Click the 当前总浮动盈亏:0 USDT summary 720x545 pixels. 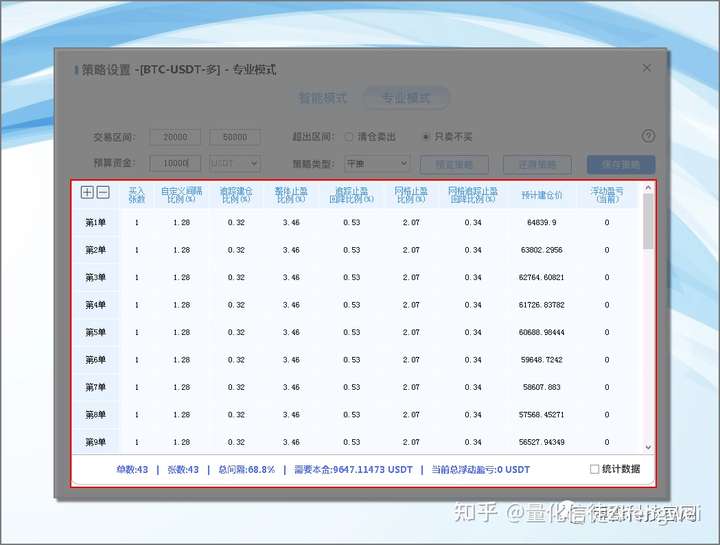pyautogui.click(x=480, y=470)
